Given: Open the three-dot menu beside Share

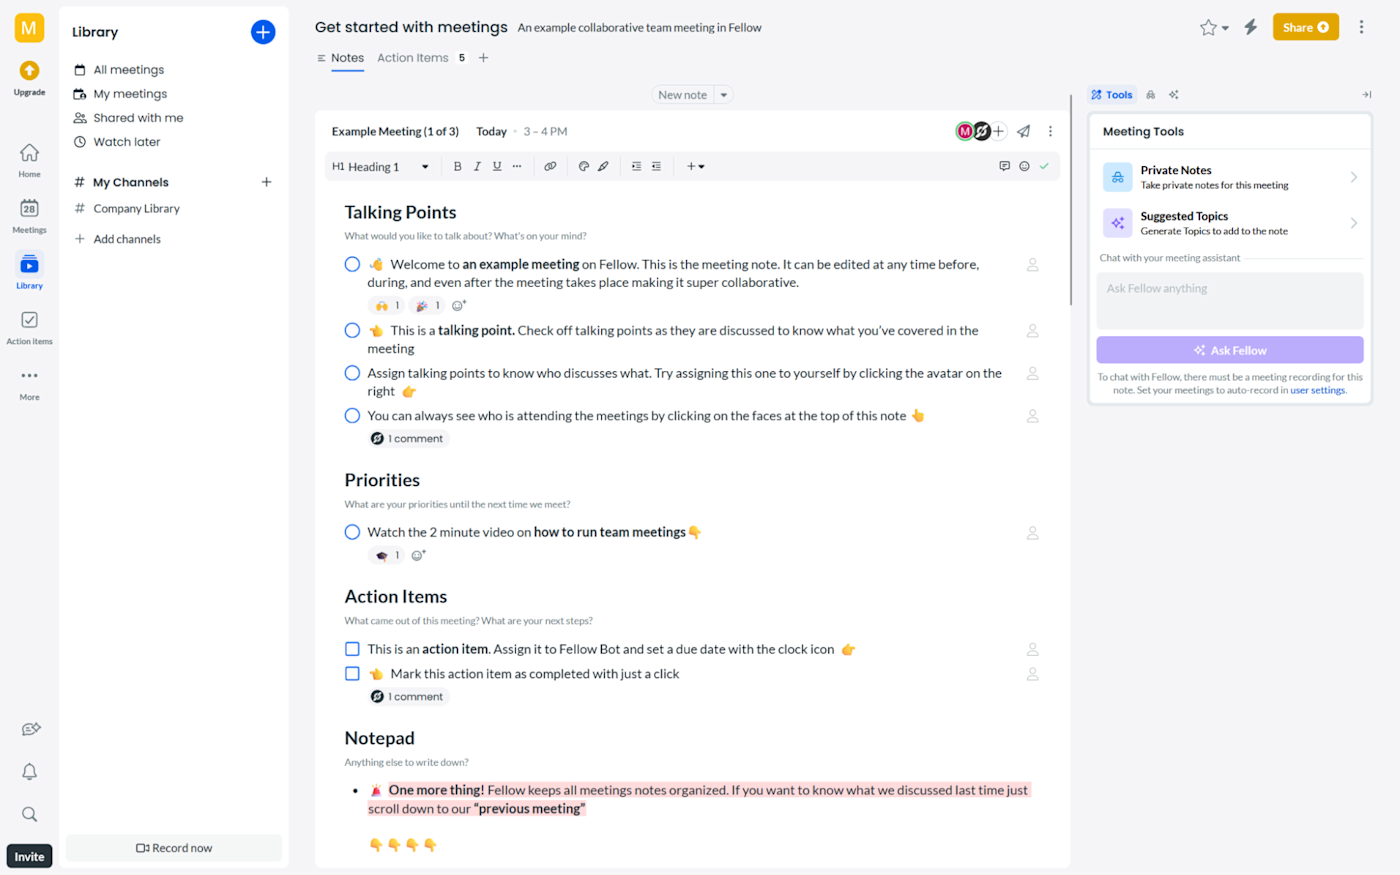Looking at the screenshot, I should [x=1361, y=27].
